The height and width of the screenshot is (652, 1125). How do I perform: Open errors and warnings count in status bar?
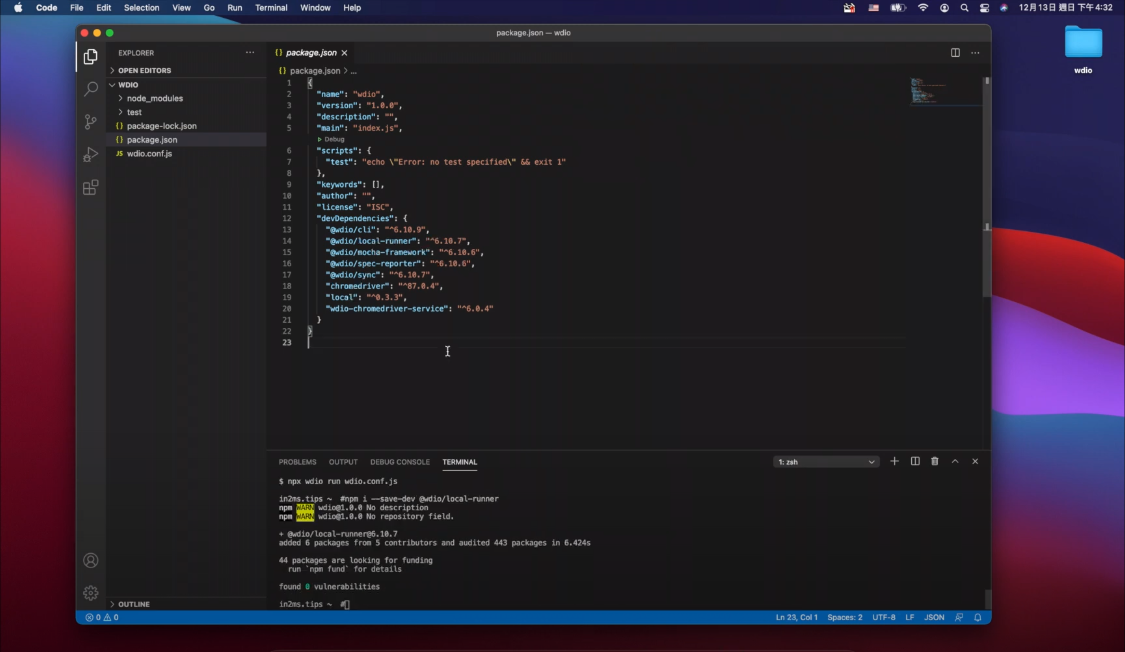click(102, 617)
